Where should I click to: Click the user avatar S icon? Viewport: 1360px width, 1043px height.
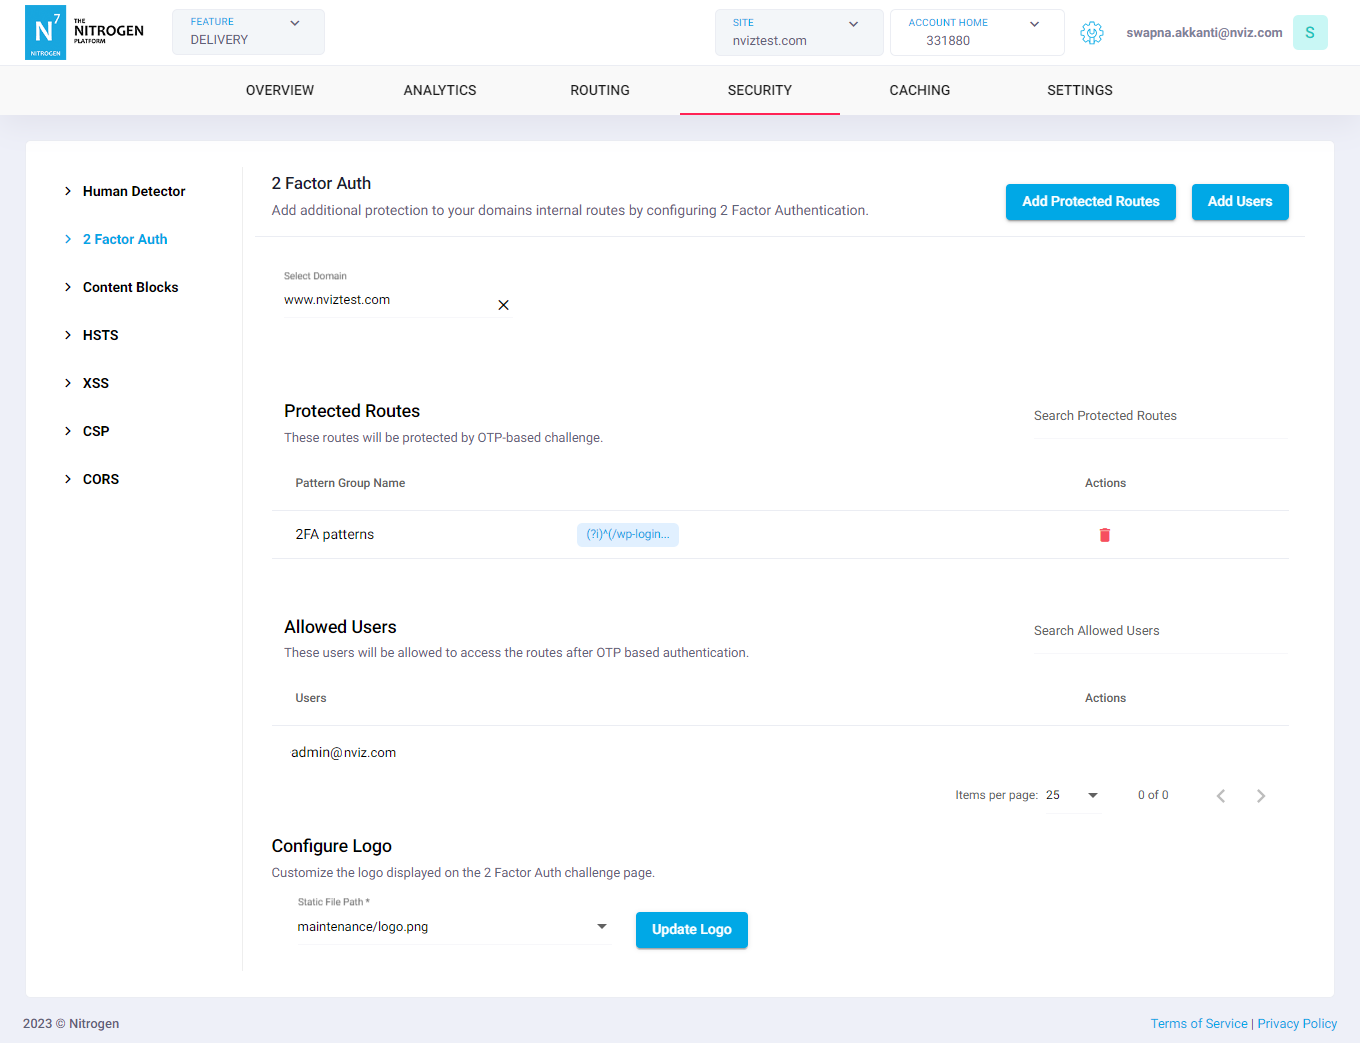tap(1309, 33)
